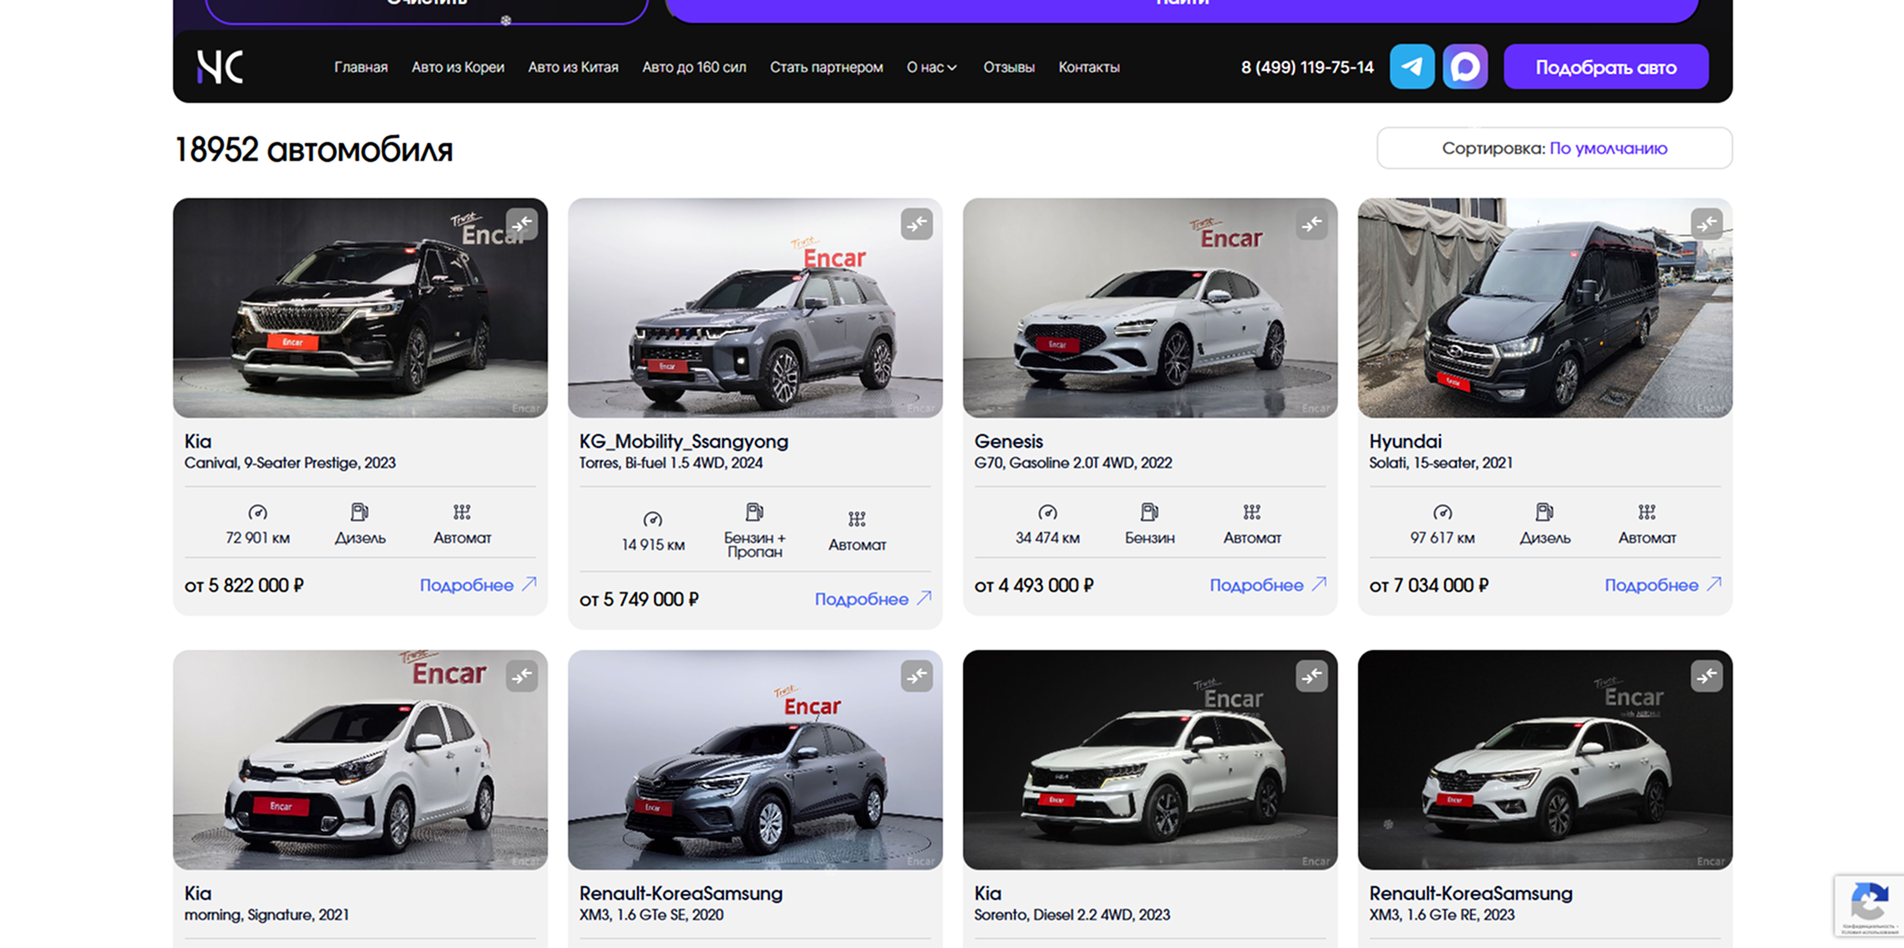Click the gearbox icon on Hyundai Solati
This screenshot has width=1904, height=948.
1647,513
